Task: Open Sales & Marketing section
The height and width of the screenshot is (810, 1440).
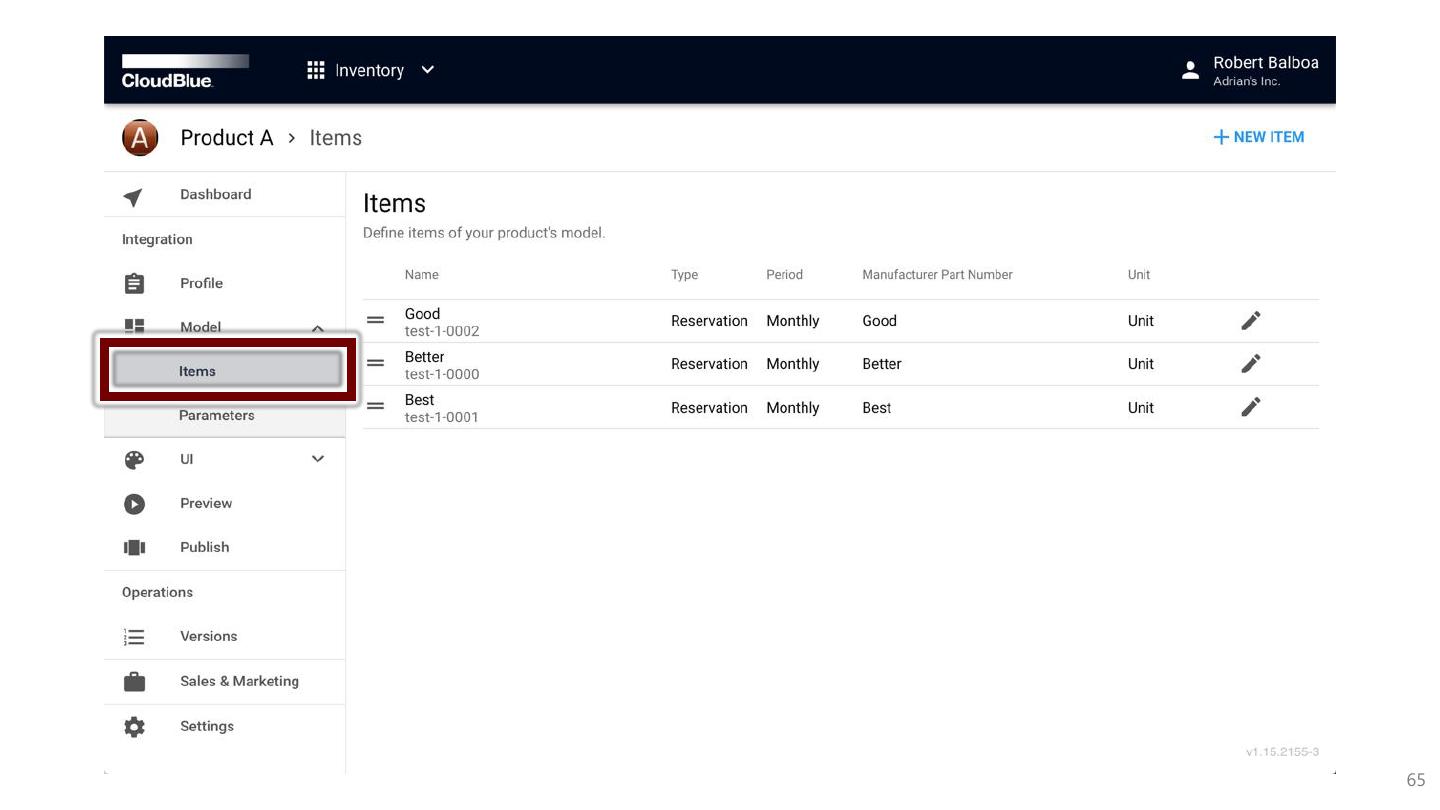Action: (x=239, y=681)
